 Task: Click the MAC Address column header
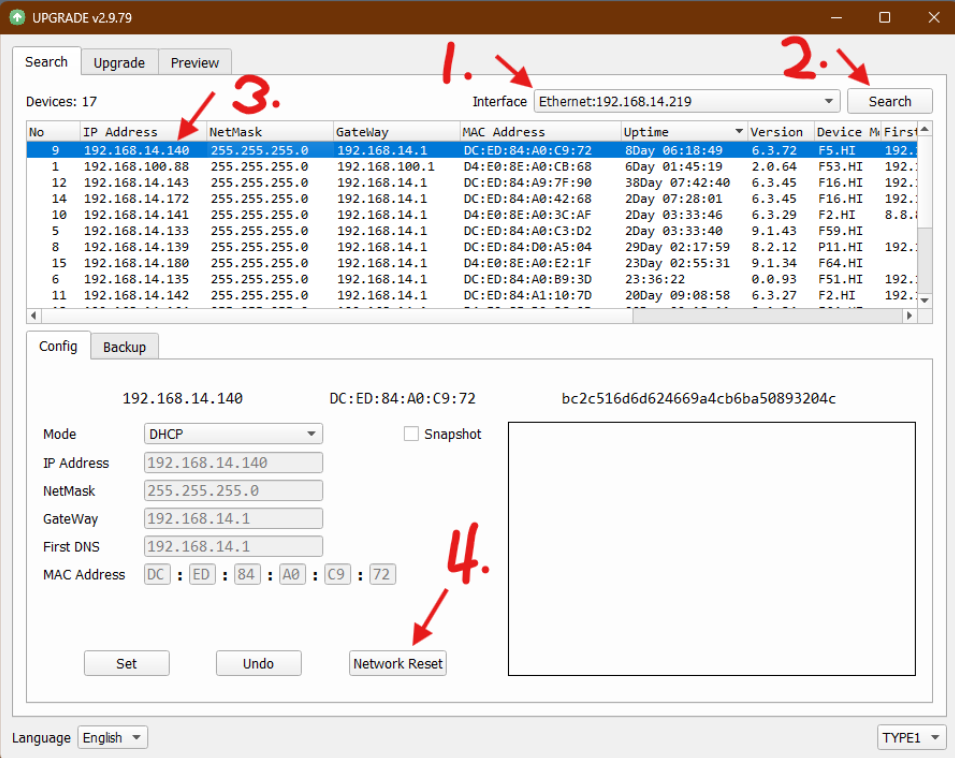(x=538, y=132)
